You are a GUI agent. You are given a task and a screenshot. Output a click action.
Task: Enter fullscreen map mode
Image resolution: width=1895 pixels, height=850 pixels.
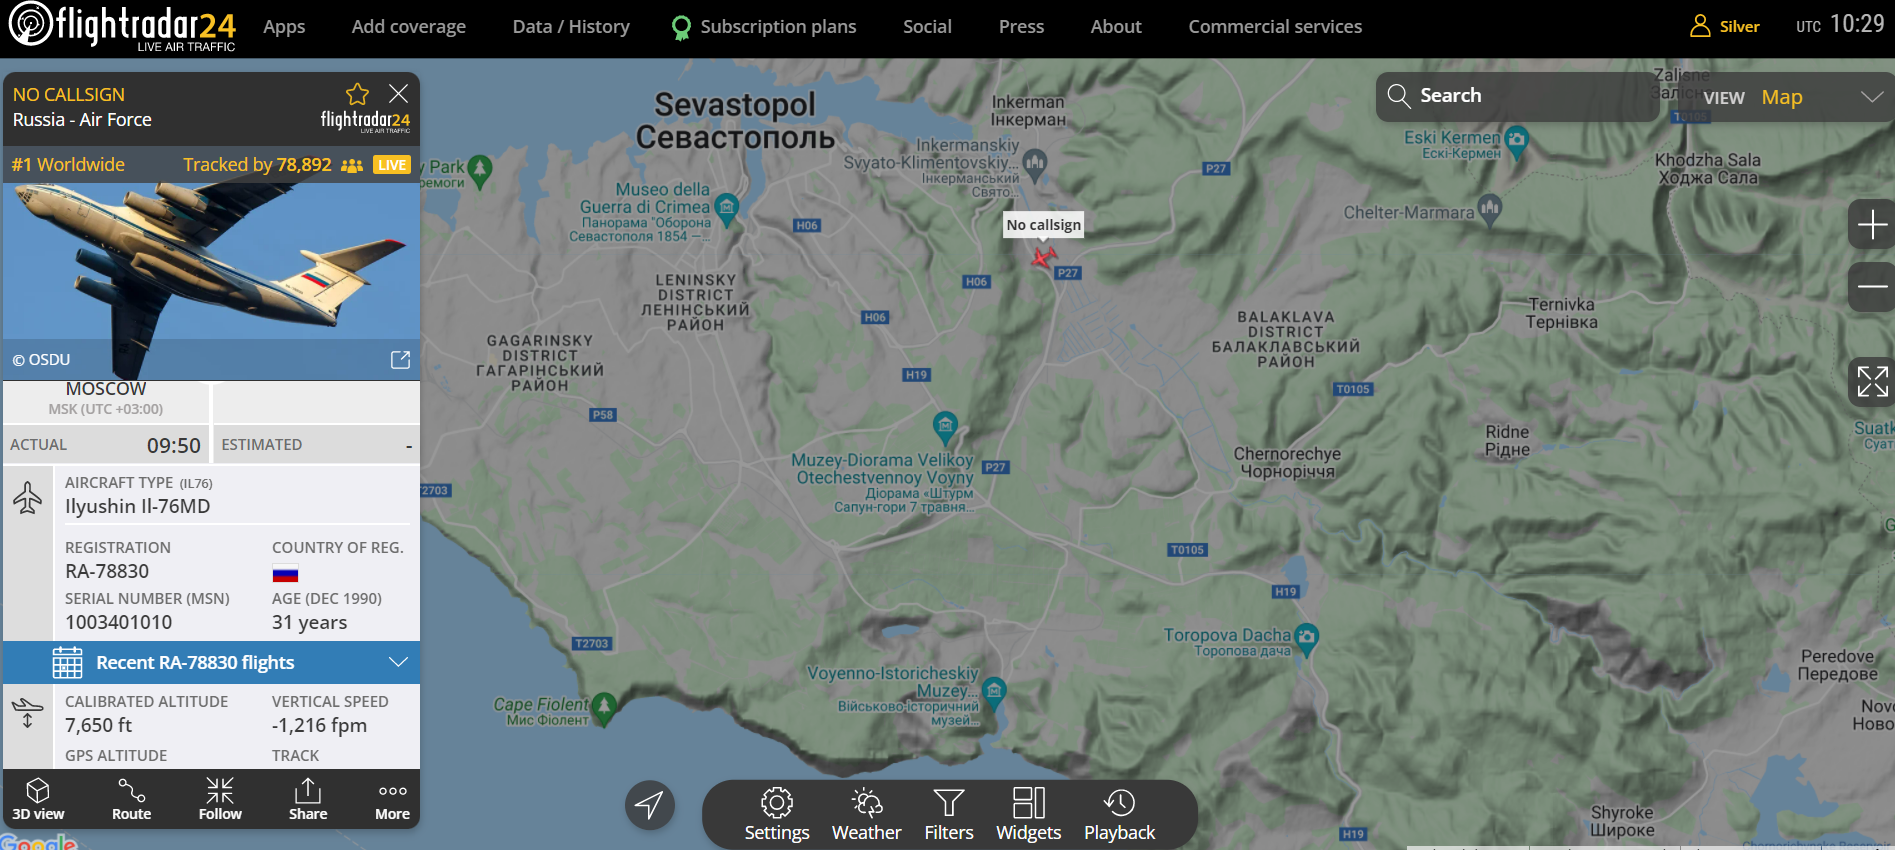click(x=1872, y=381)
